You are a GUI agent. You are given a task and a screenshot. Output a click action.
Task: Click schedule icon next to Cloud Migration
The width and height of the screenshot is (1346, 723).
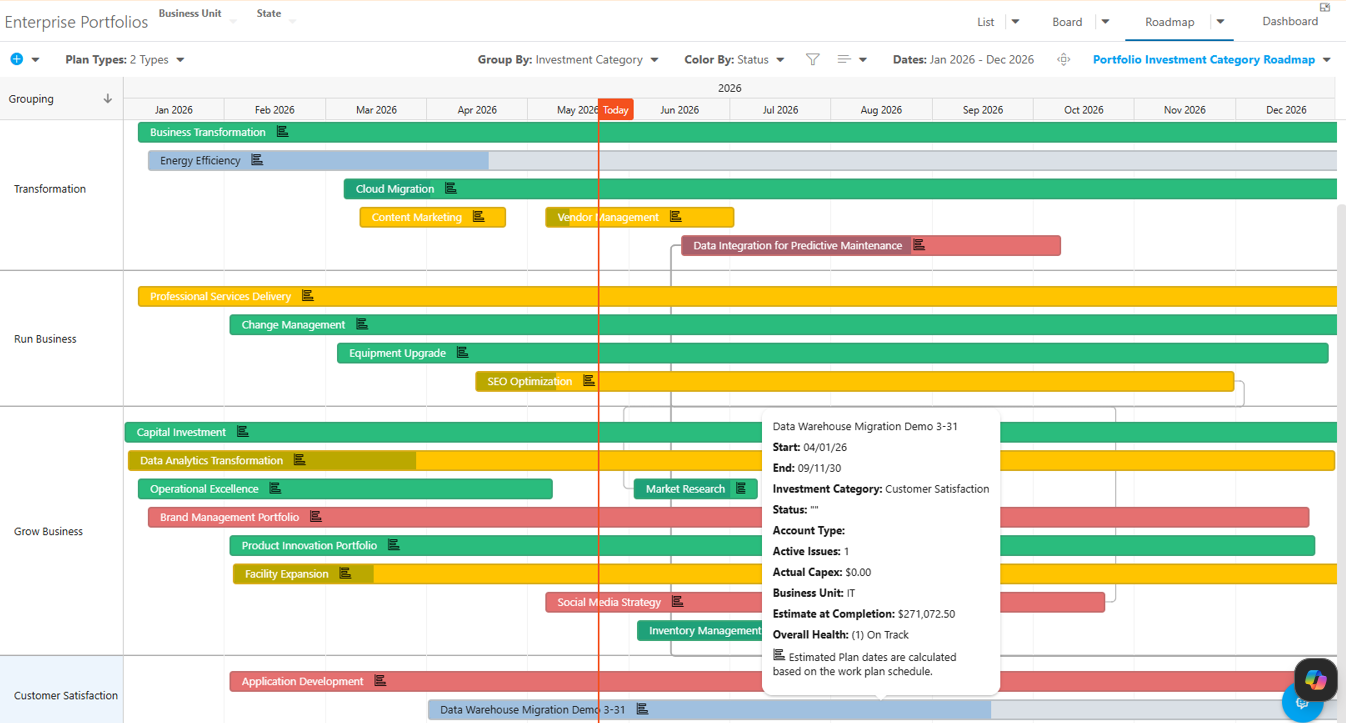point(451,188)
